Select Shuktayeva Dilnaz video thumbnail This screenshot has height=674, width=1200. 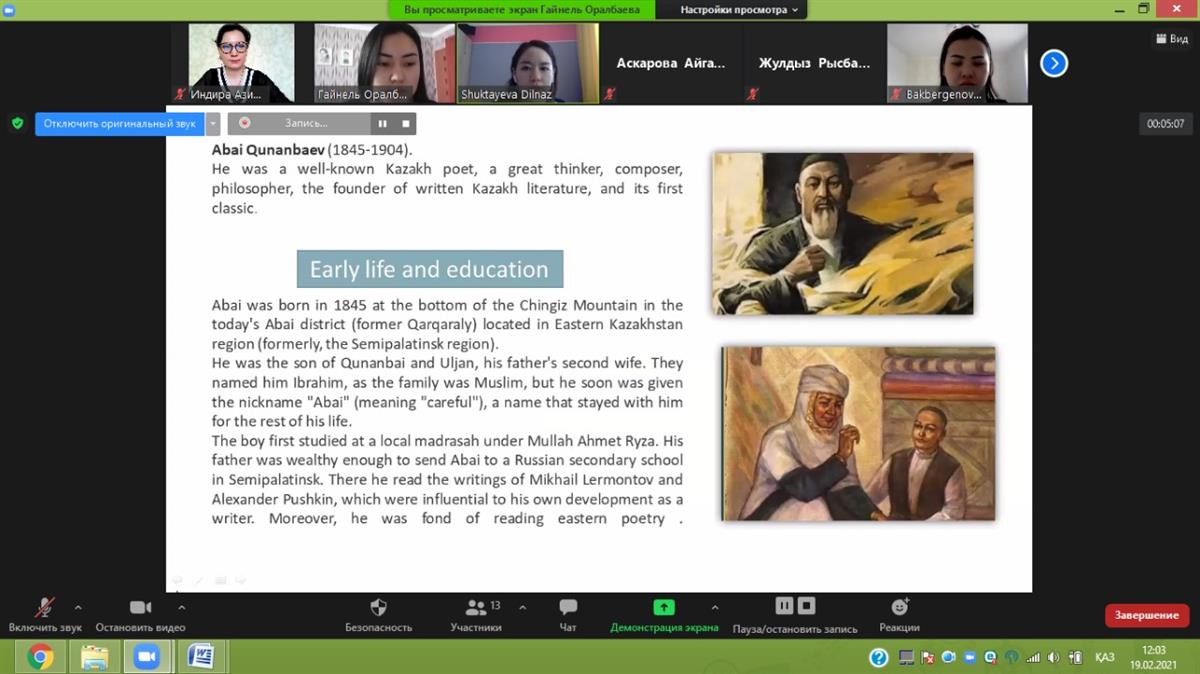click(527, 64)
